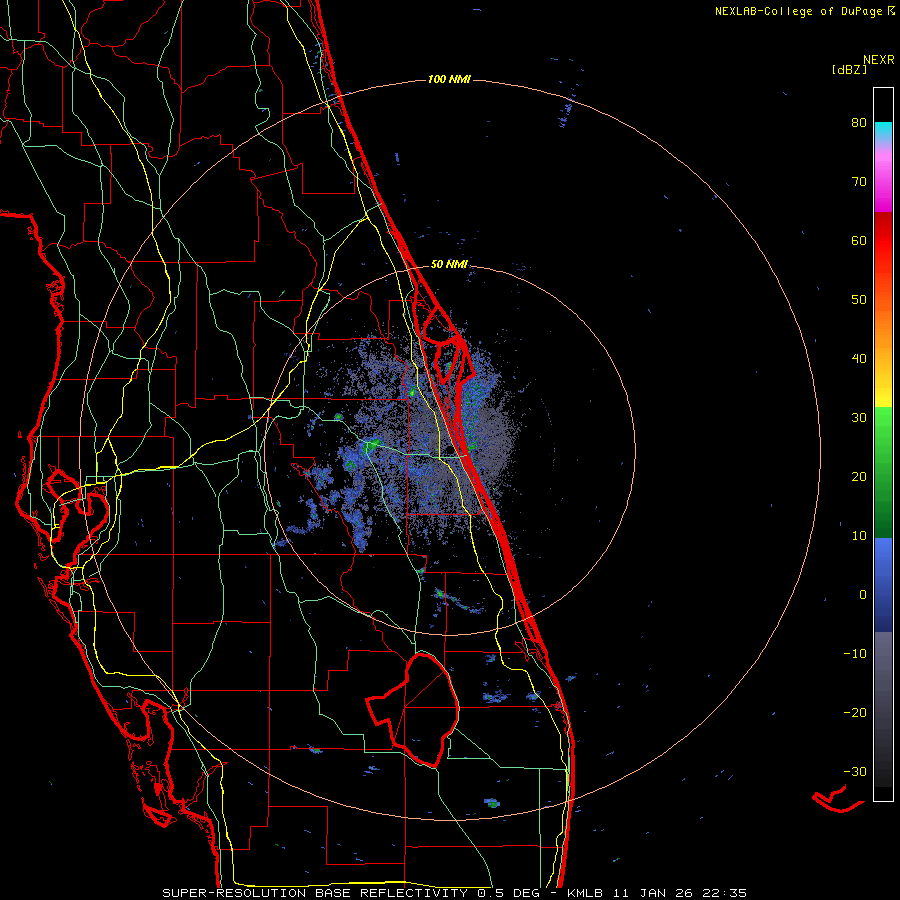900x900 pixels.
Task: Select the 70 value on the dBZ scale
Action: 859,182
